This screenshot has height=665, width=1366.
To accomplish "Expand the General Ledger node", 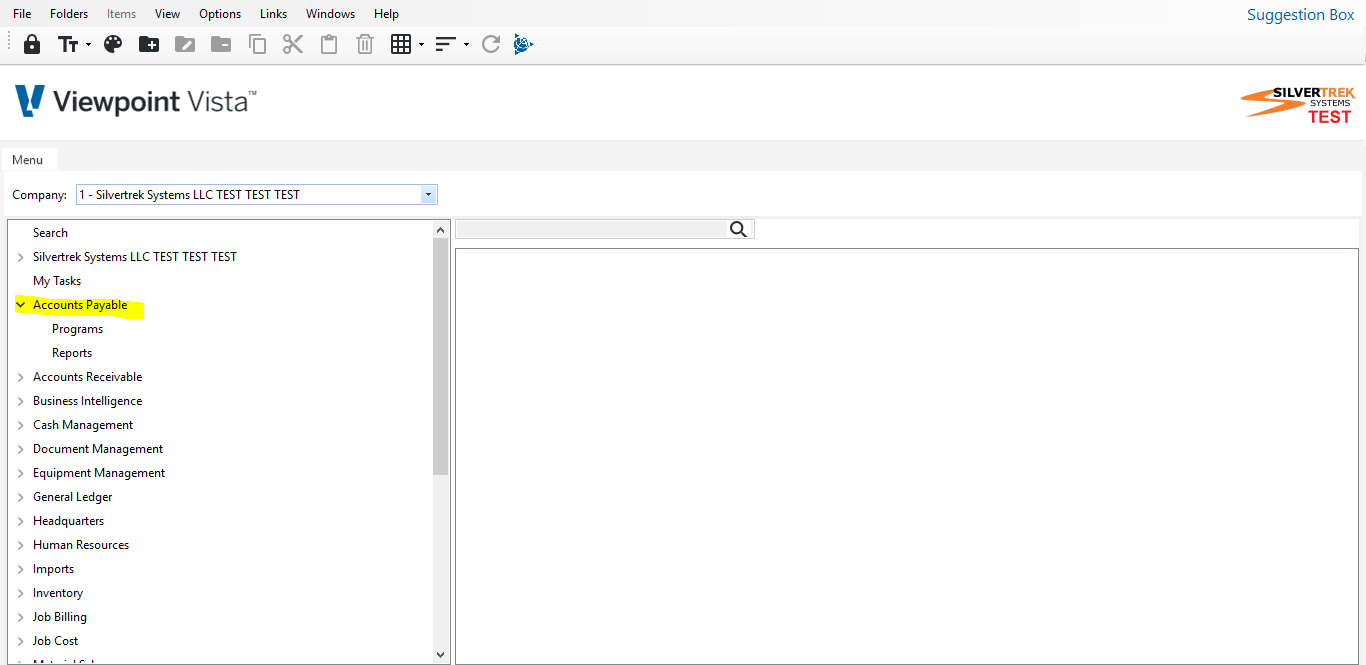I will pyautogui.click(x=21, y=497).
